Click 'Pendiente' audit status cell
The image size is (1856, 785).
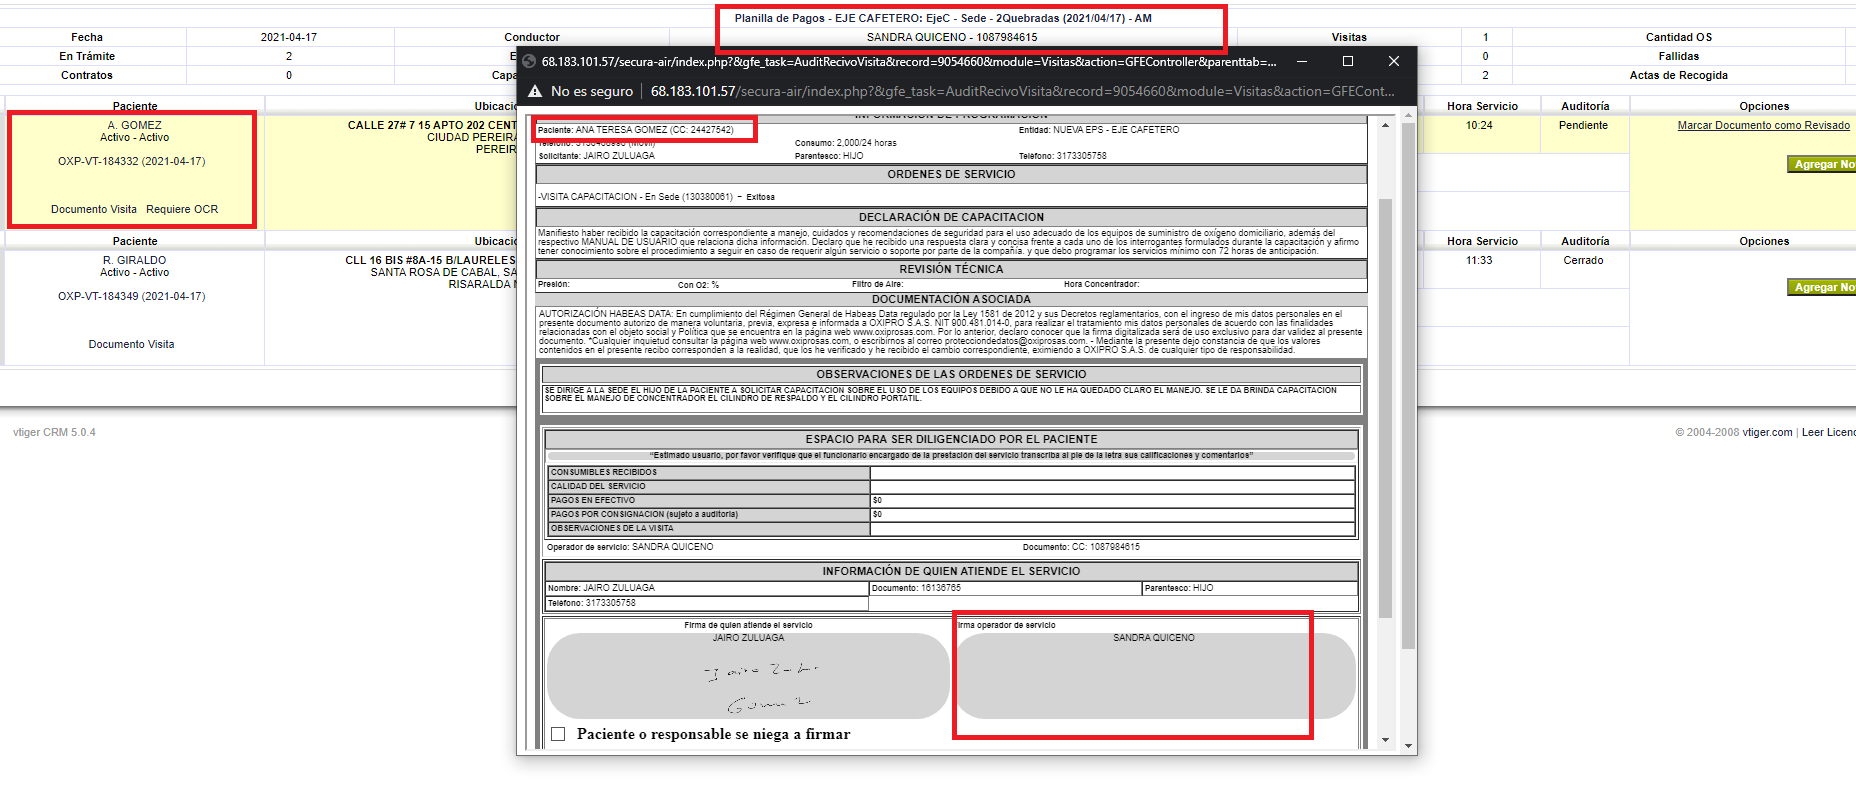pyautogui.click(x=1583, y=125)
